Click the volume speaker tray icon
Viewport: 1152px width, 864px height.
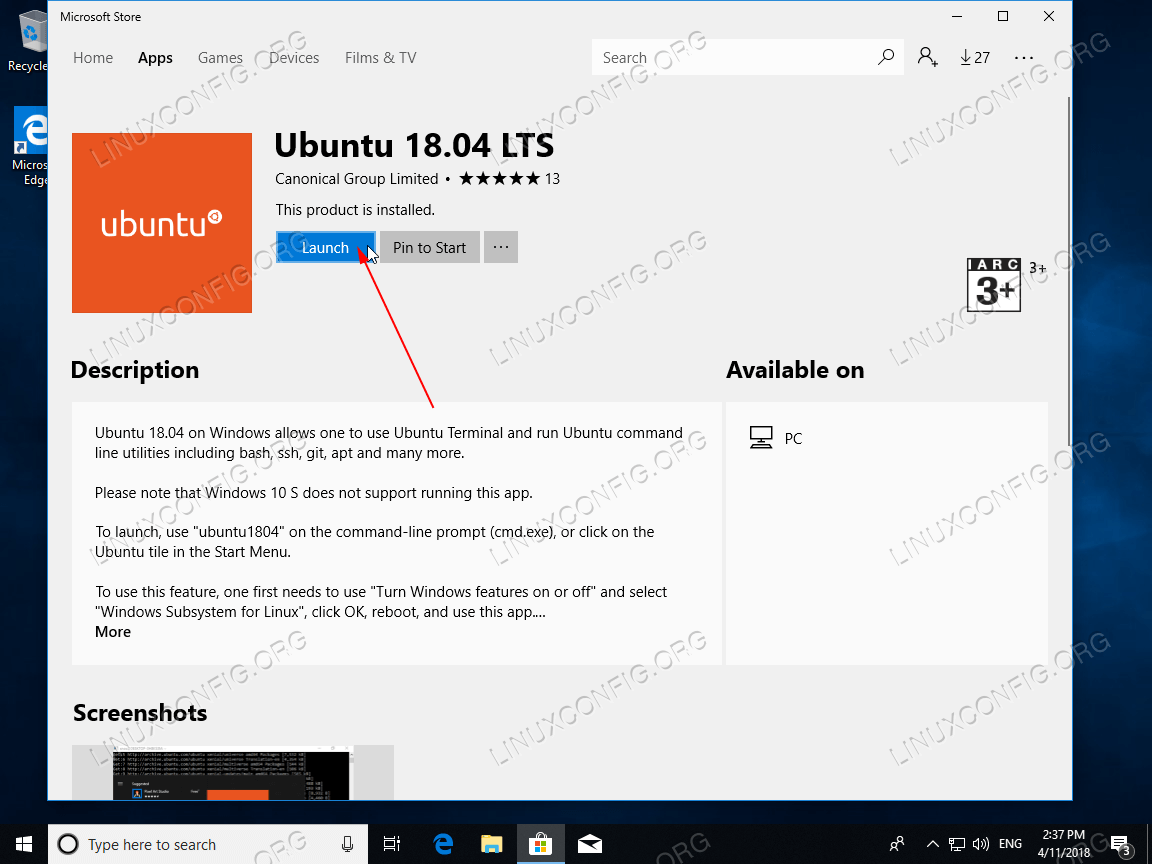(x=981, y=844)
